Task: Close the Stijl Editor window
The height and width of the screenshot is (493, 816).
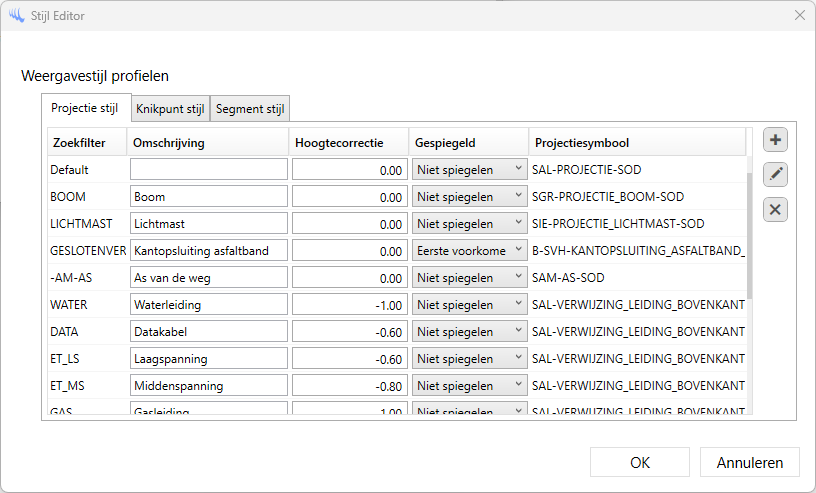Action: (x=799, y=15)
